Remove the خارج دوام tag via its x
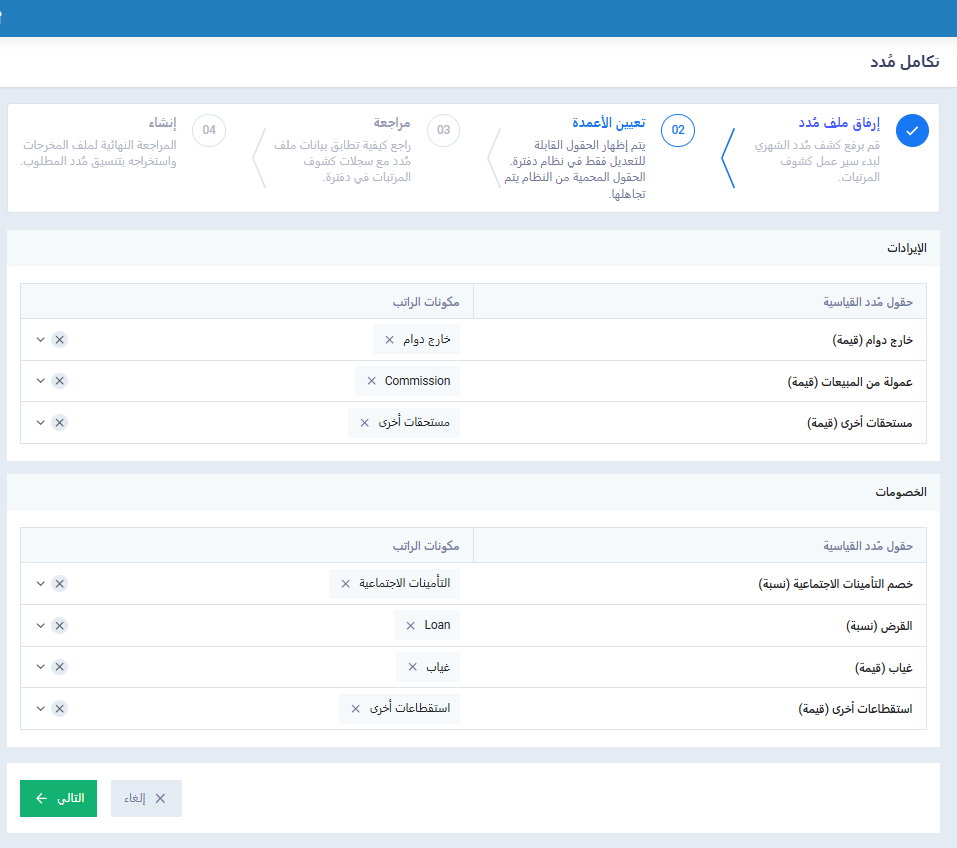 389,340
